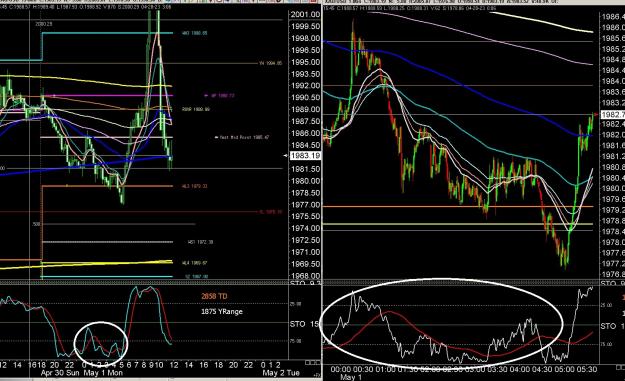Click the 'Apr 30 Sun' date label
625x381 pixels.
[x=60, y=373]
